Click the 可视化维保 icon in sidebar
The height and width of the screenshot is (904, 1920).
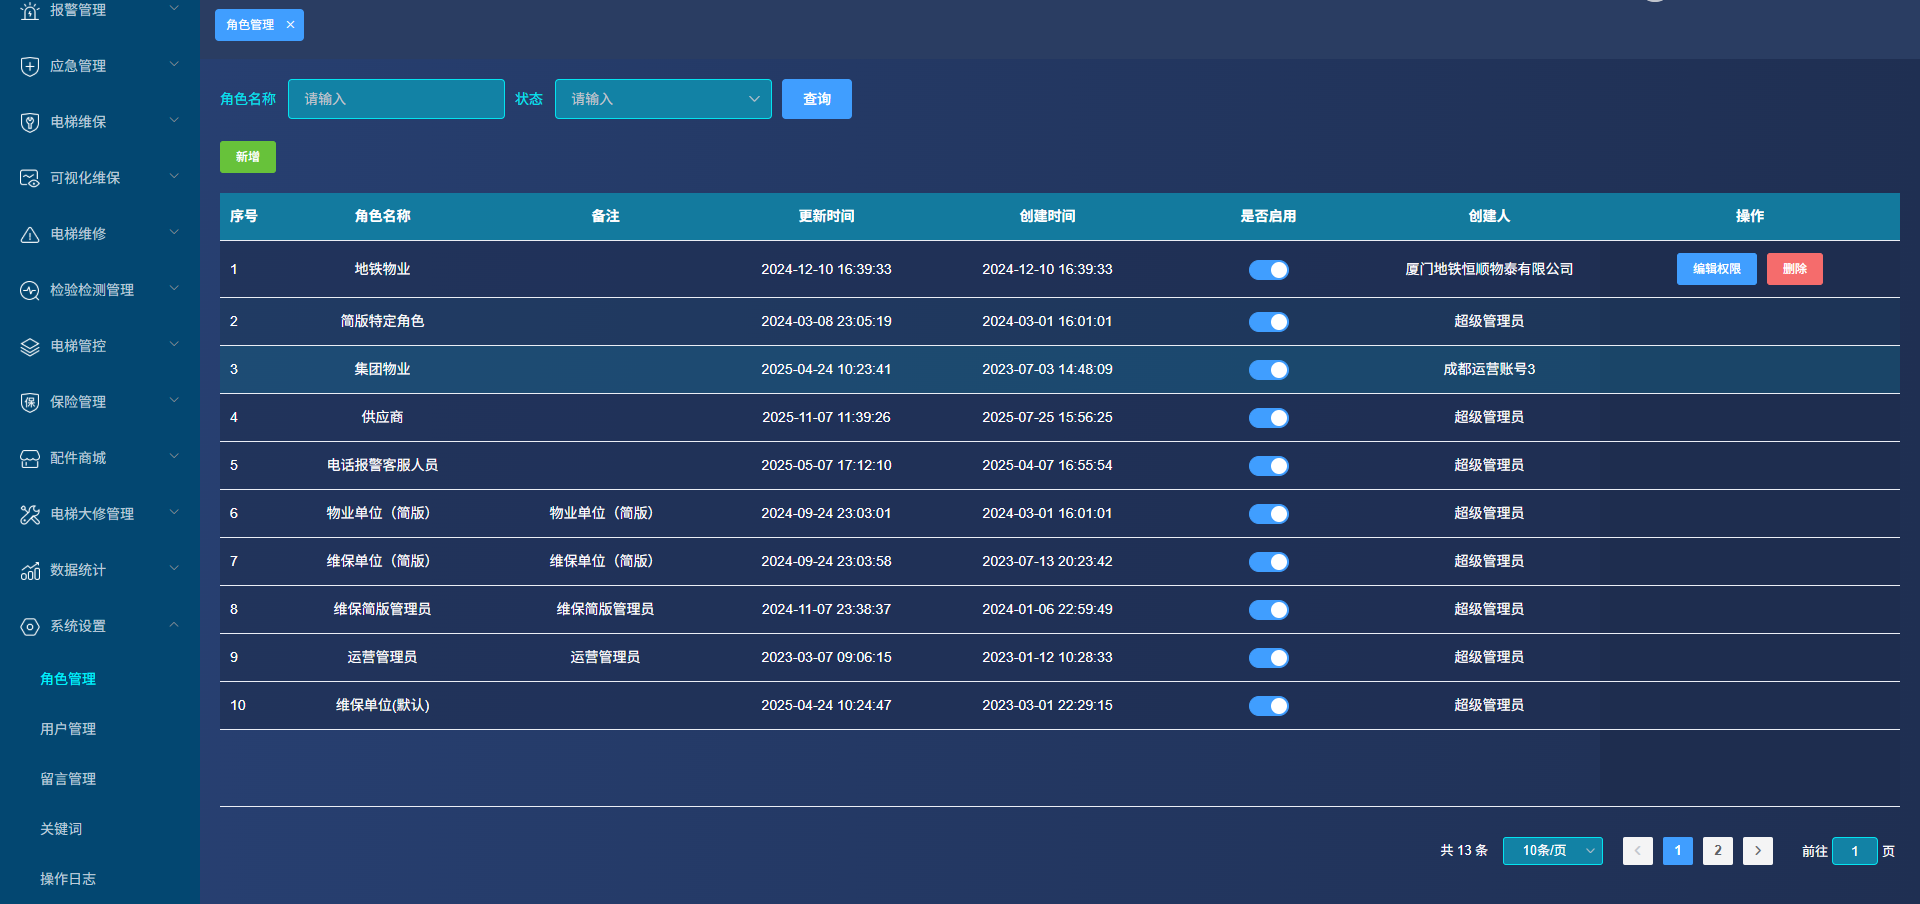(30, 178)
